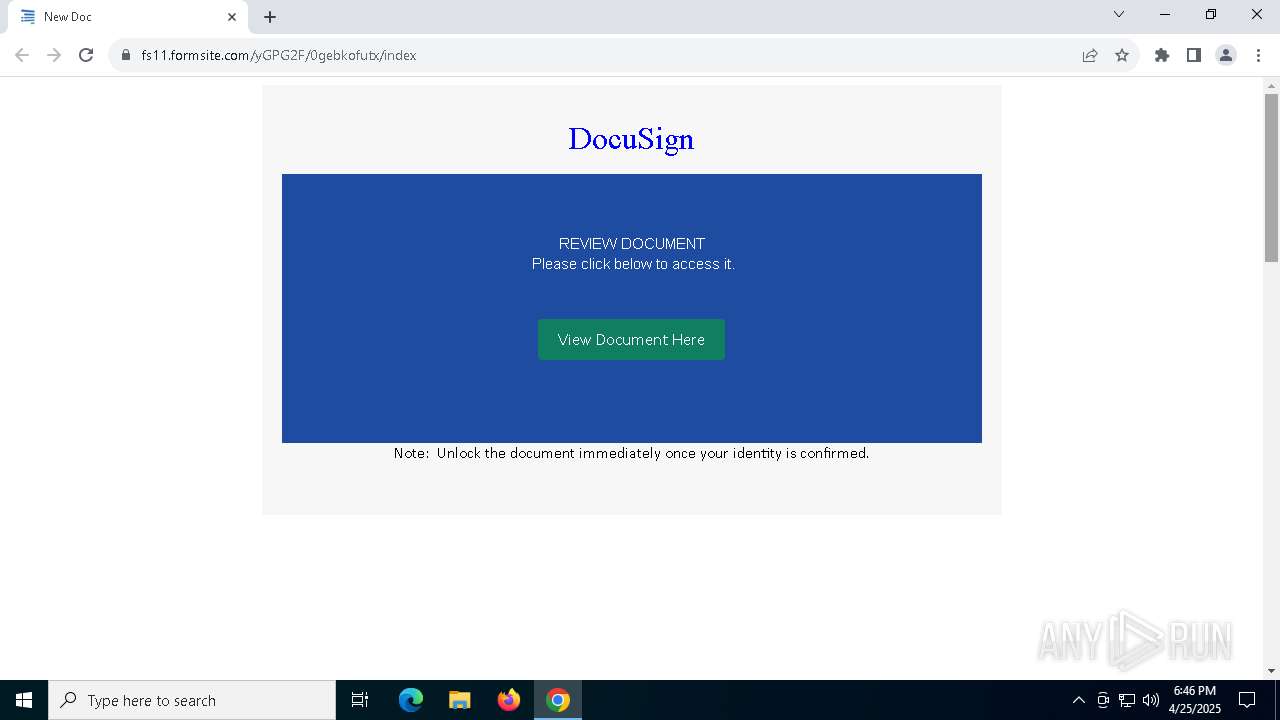Close the New Doc tab
The width and height of the screenshot is (1280, 720).
pos(232,17)
